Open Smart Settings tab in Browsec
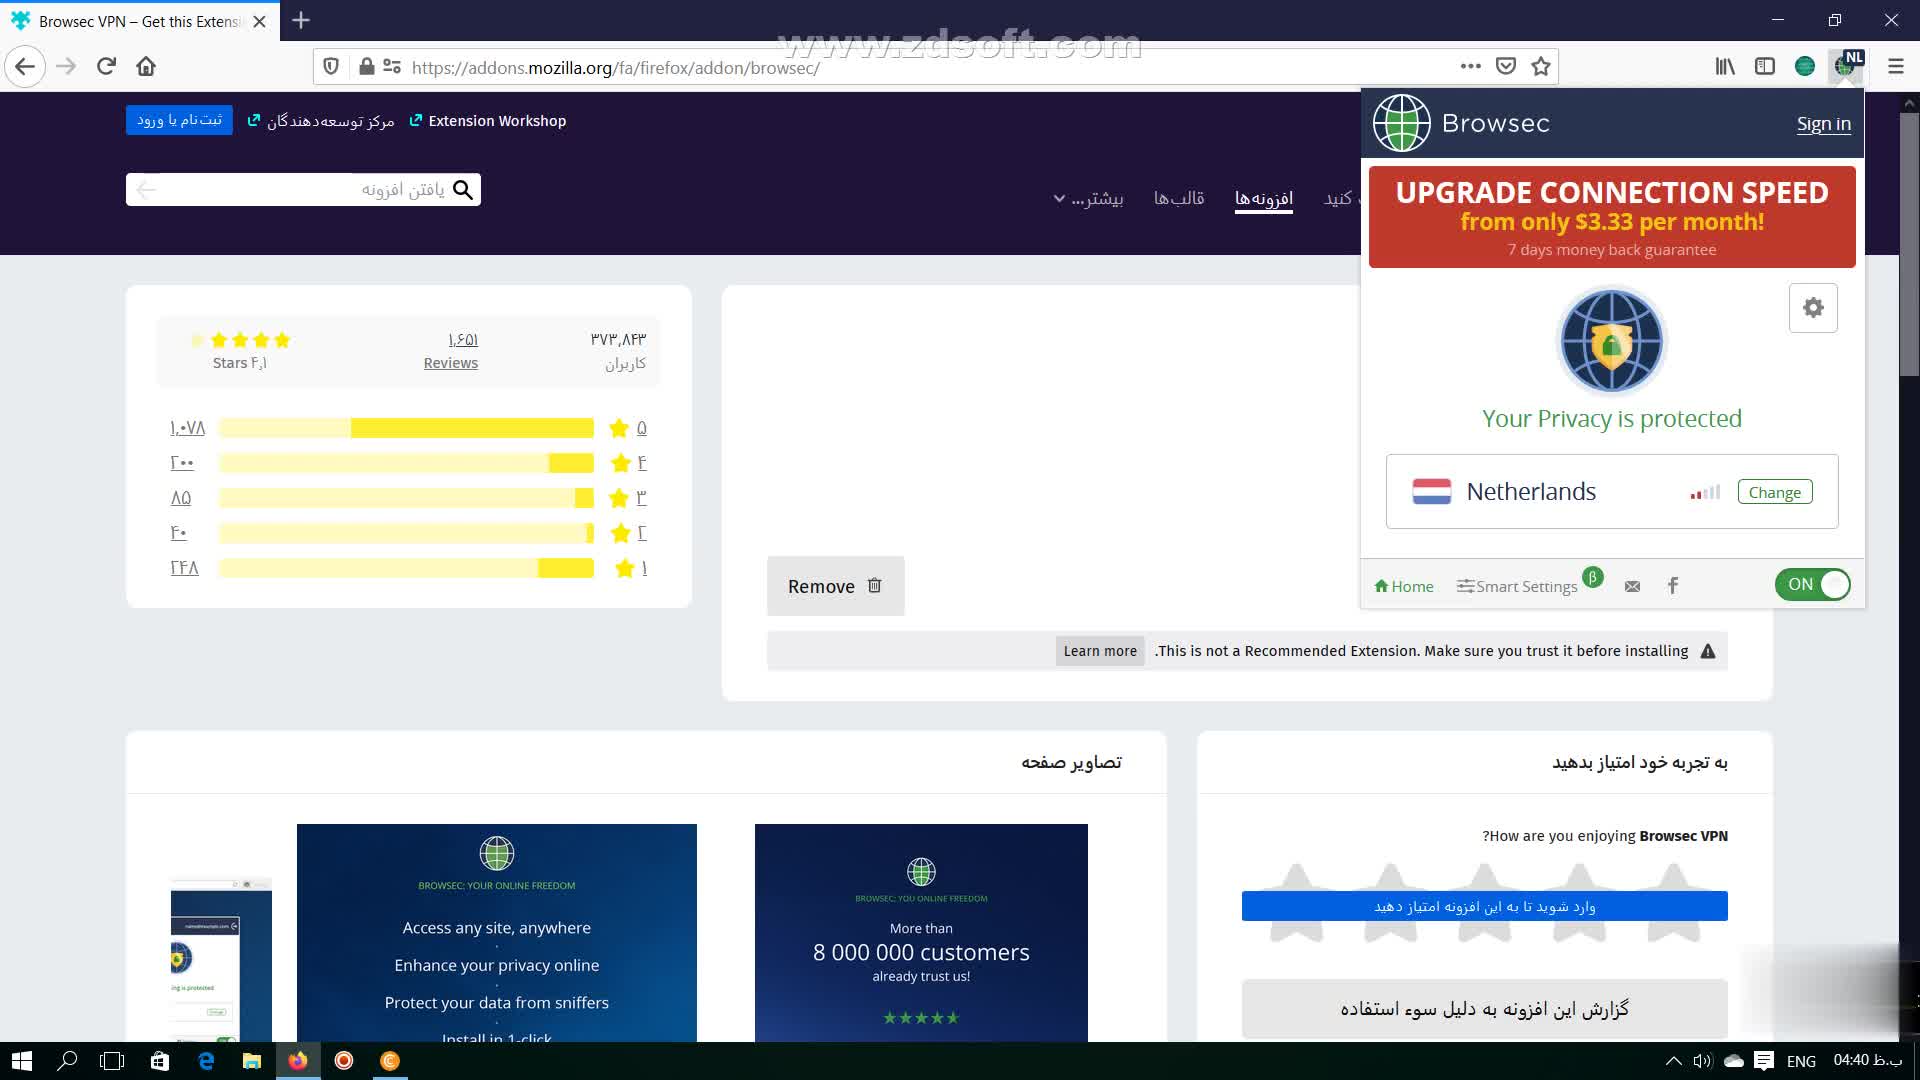Viewport: 1920px width, 1080px height. 1517,586
